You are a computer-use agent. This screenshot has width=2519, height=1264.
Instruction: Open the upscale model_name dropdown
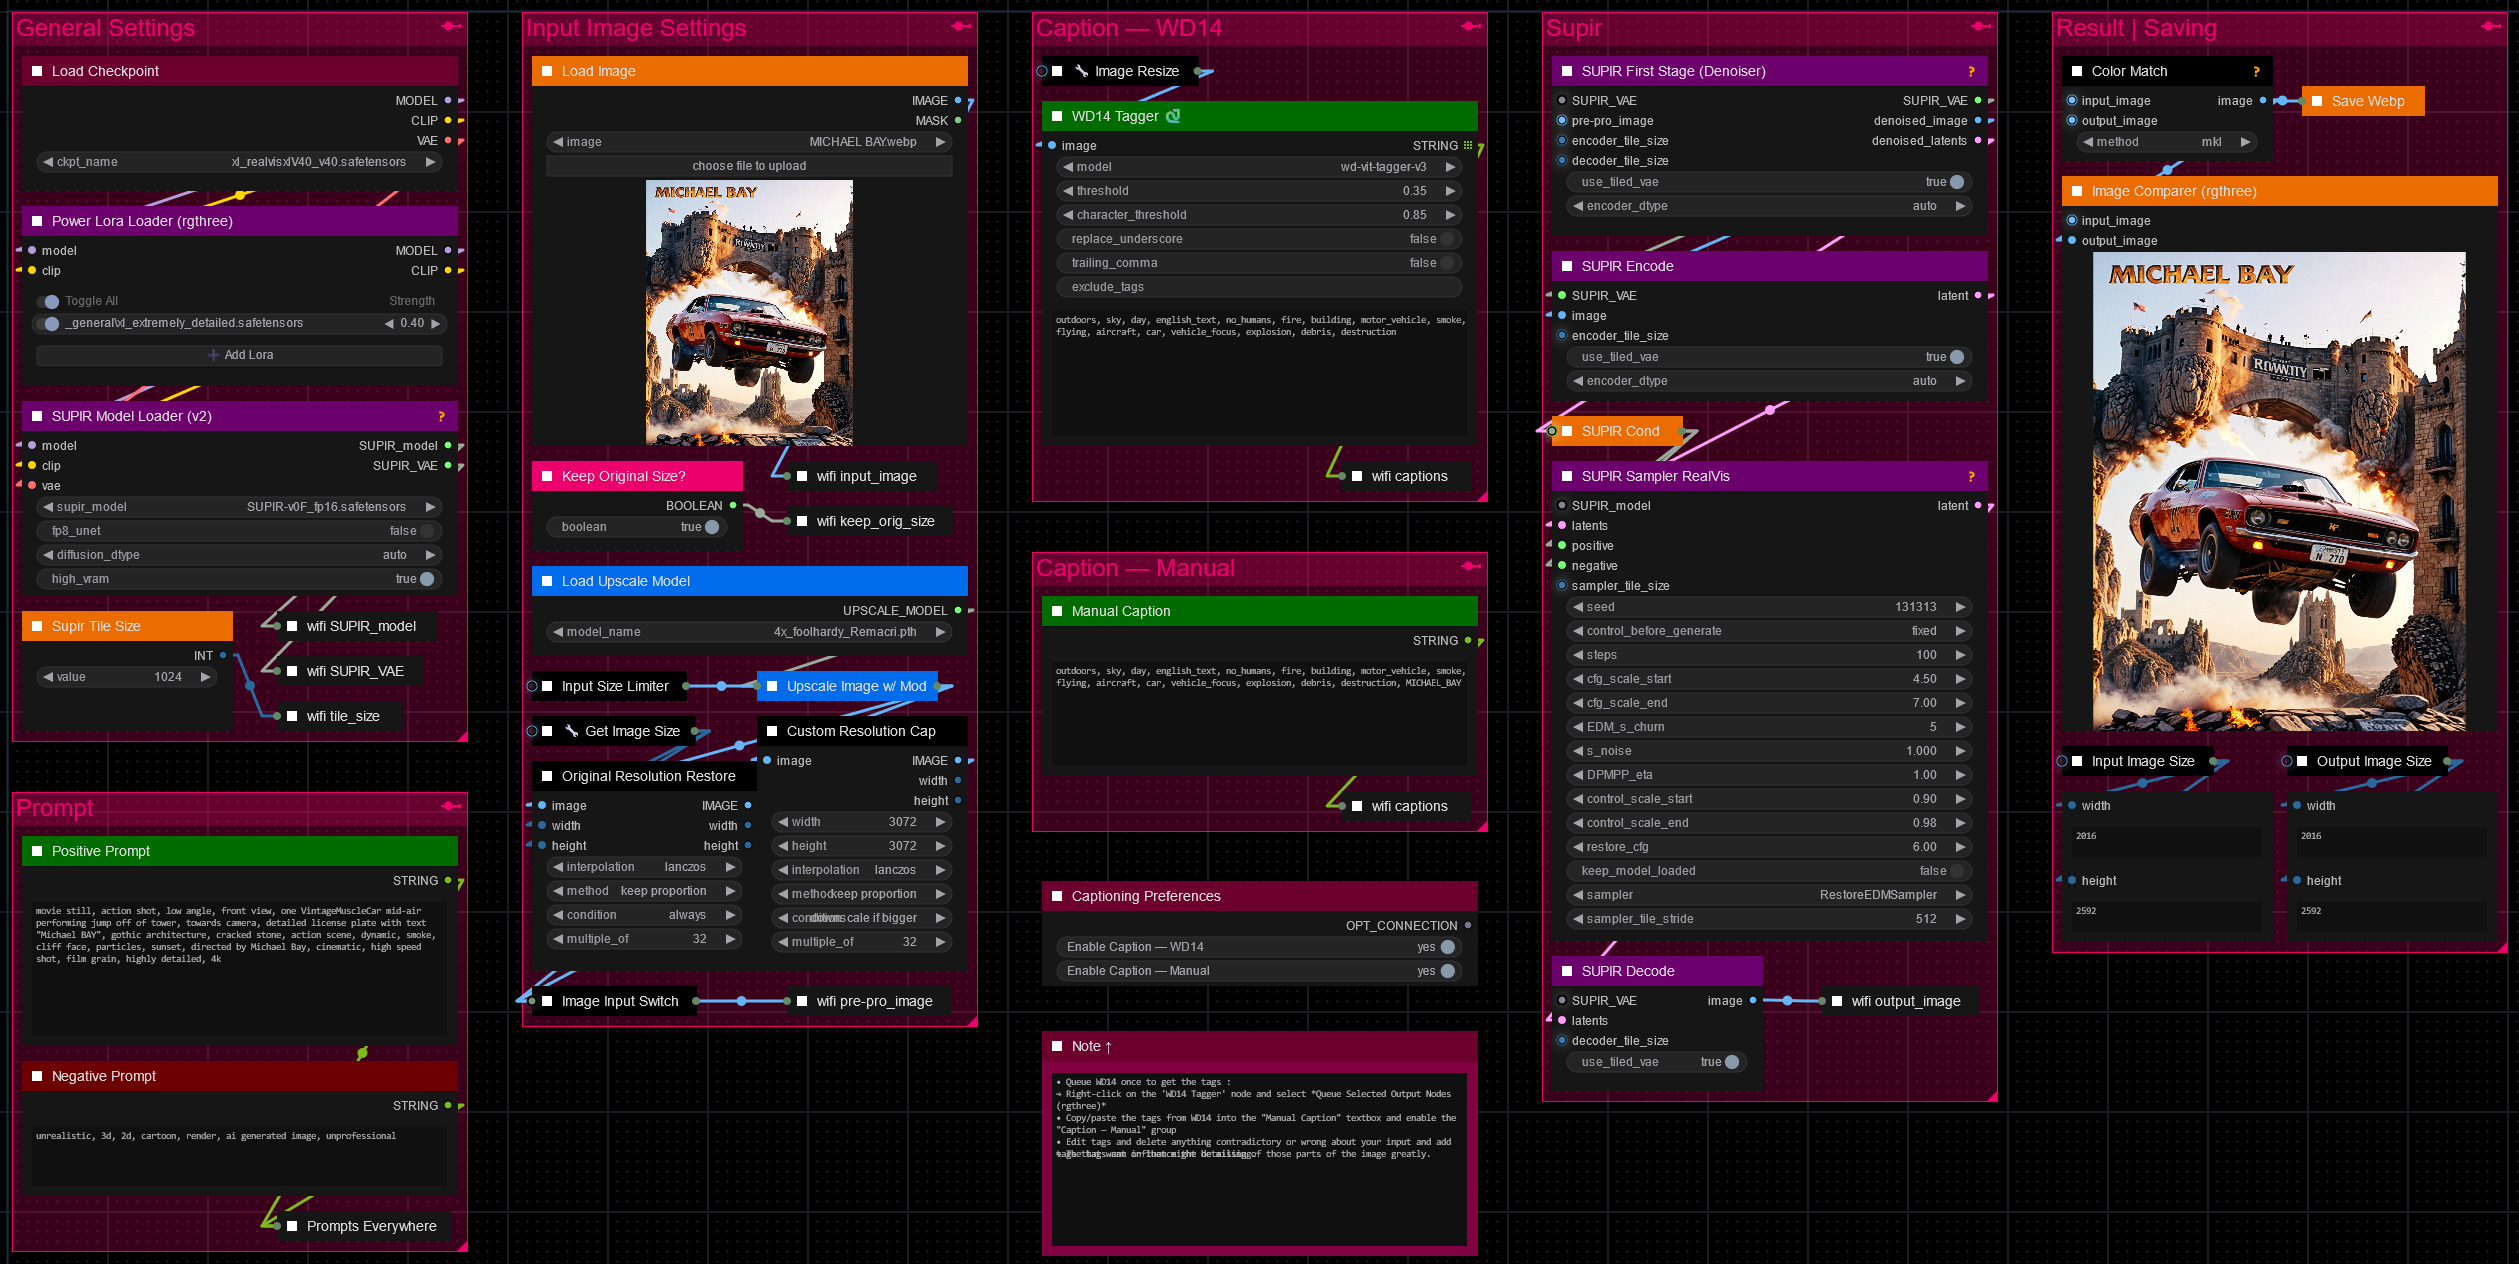point(750,632)
